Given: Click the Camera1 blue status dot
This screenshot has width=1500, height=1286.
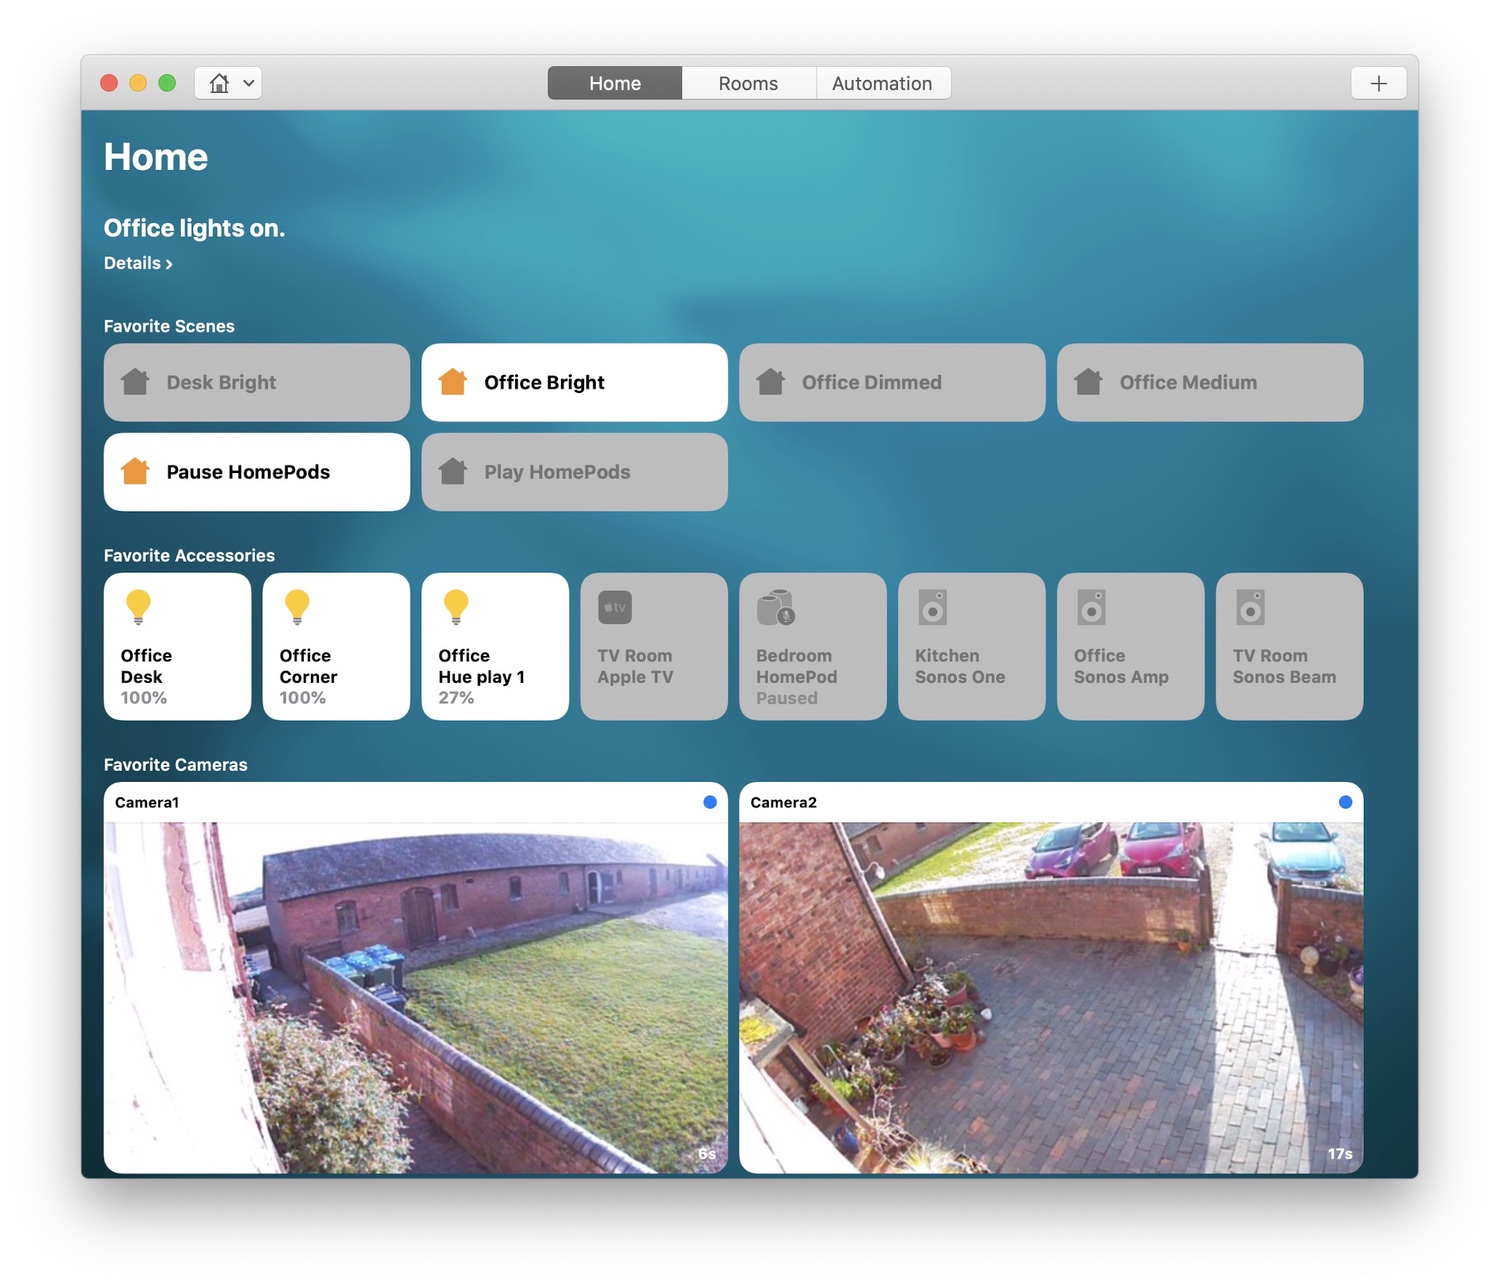Looking at the screenshot, I should [710, 802].
